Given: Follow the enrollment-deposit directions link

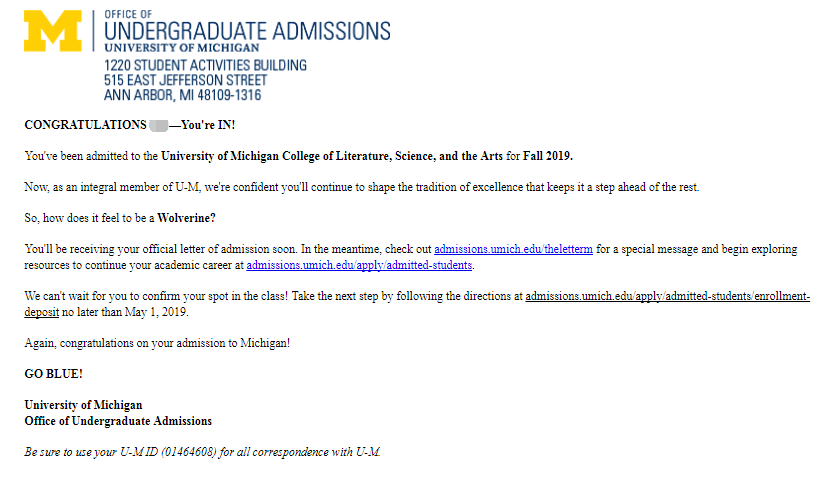Looking at the screenshot, I should (667, 296).
